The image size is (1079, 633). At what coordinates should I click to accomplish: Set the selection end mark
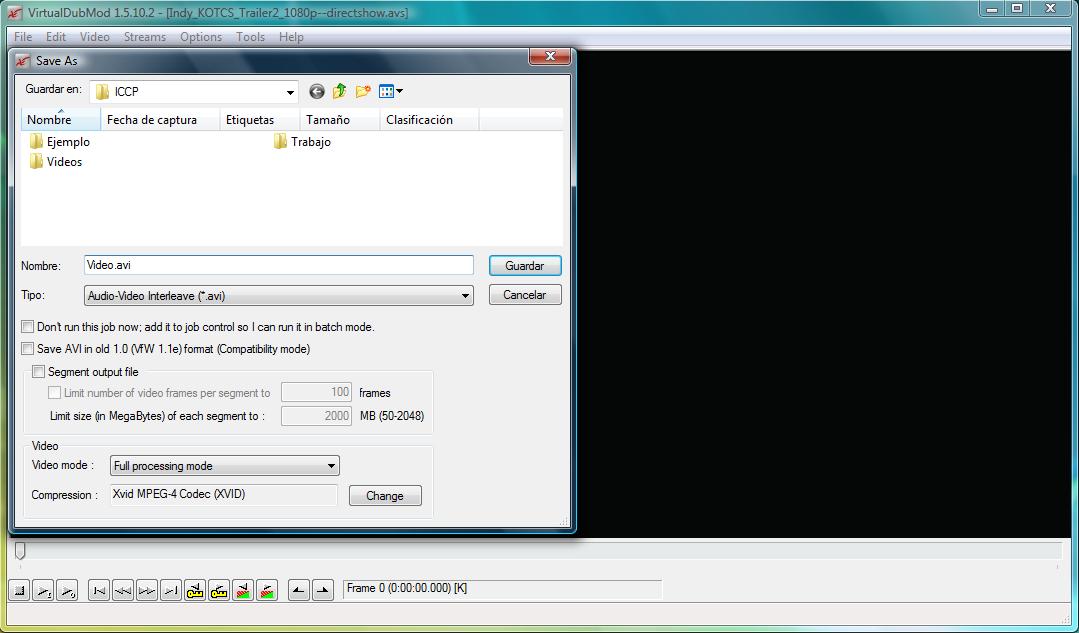323,590
